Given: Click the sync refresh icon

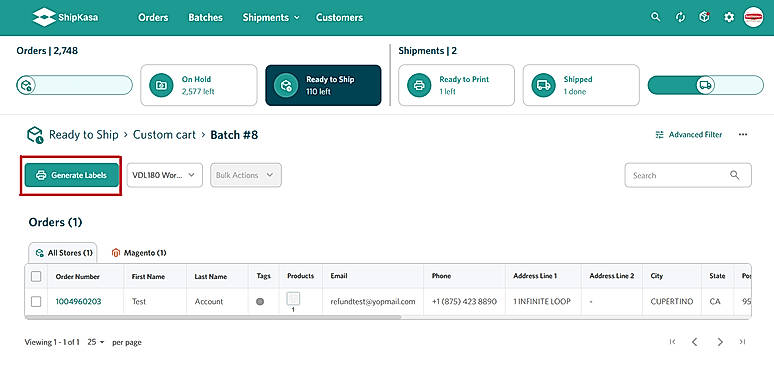Looking at the screenshot, I should point(680,17).
